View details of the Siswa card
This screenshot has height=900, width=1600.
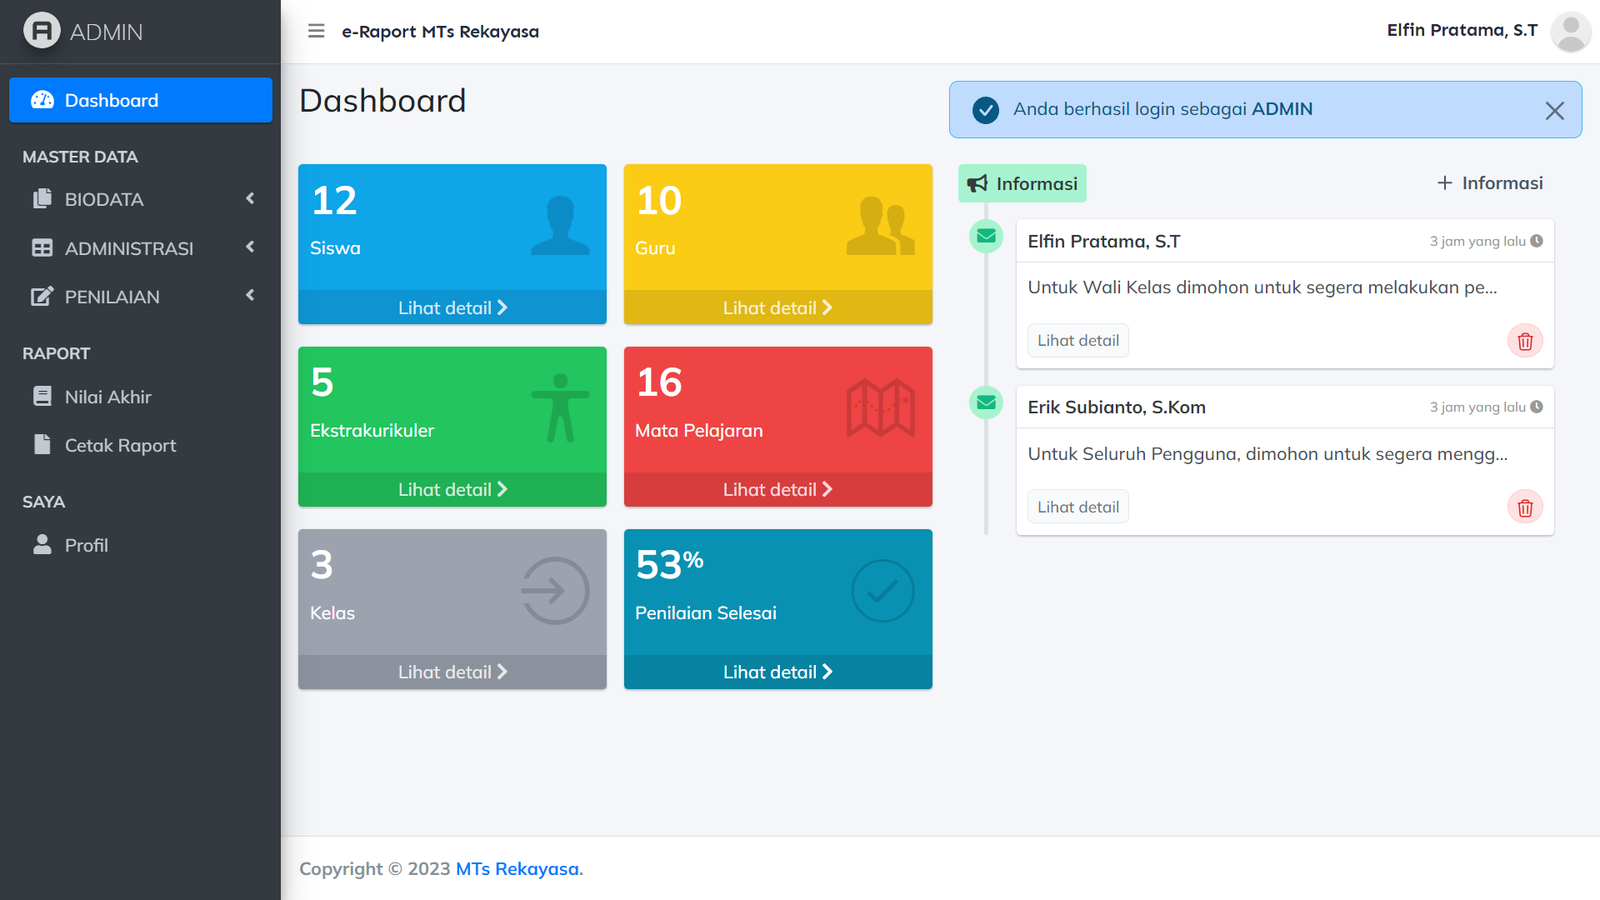click(452, 308)
